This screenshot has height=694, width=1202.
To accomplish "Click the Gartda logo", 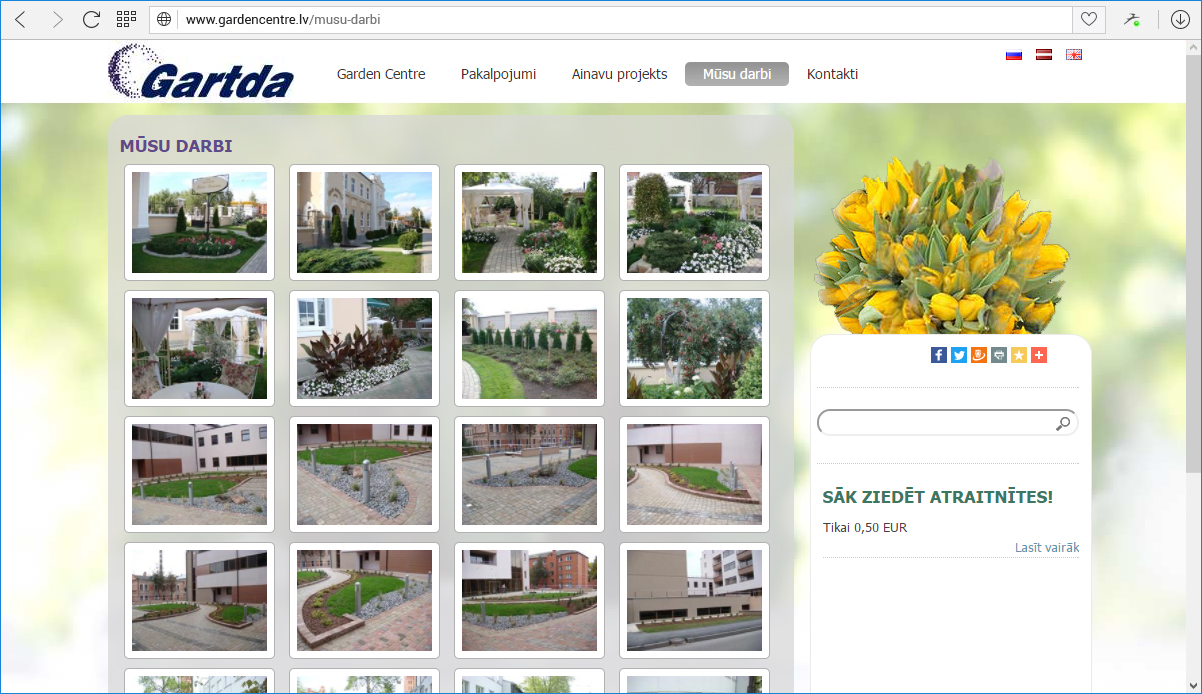I will pyautogui.click(x=200, y=72).
